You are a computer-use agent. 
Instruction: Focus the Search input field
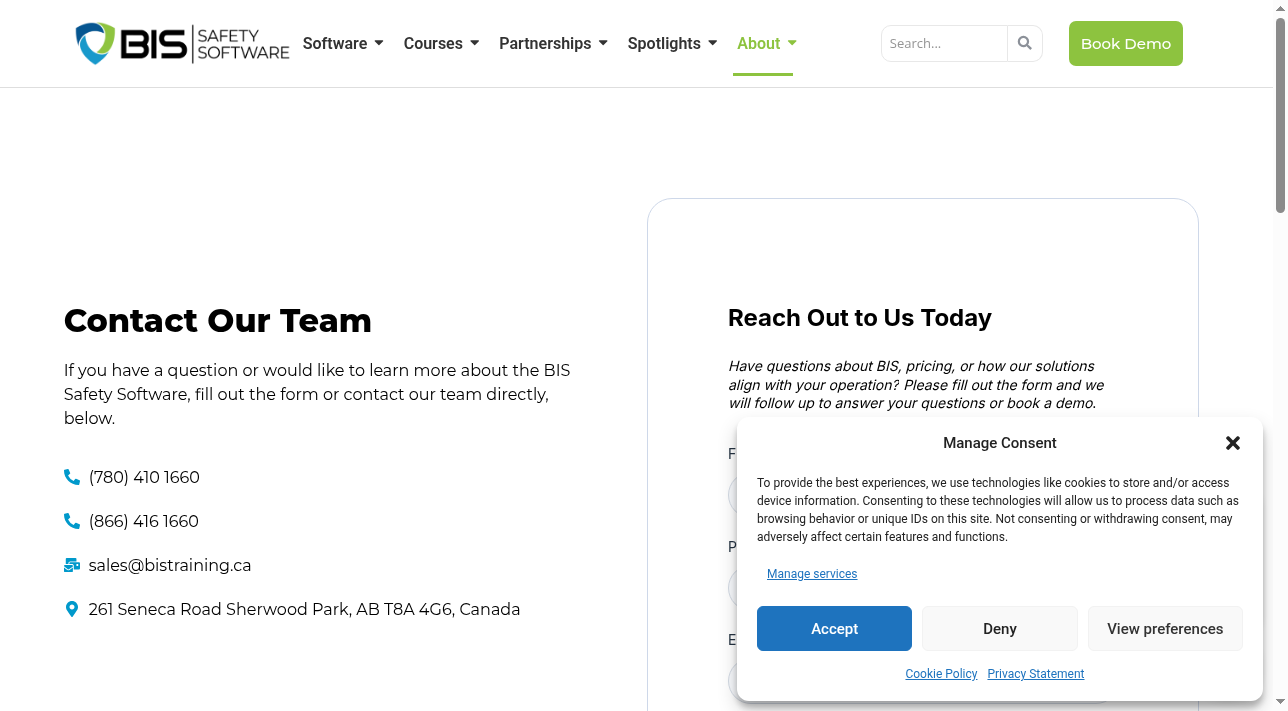[944, 43]
